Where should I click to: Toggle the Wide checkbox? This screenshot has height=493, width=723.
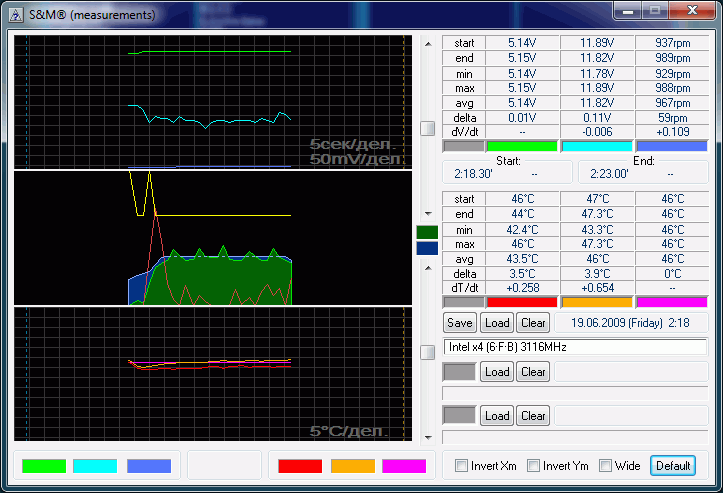605,465
